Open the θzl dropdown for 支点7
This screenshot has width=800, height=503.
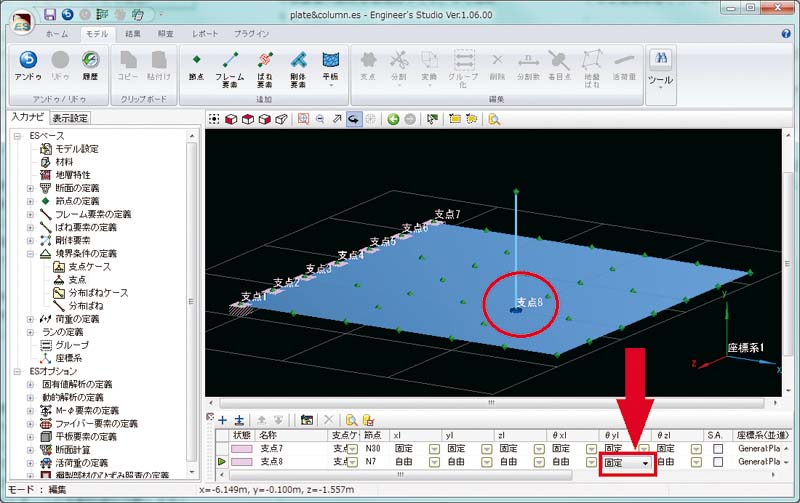pyautogui.click(x=696, y=449)
